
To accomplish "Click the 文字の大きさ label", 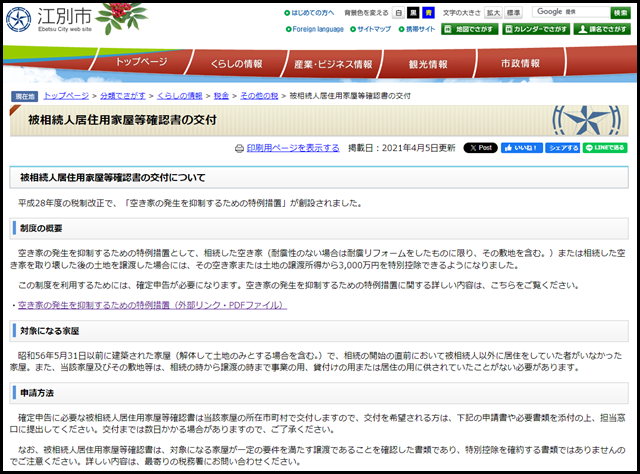I will click(462, 13).
